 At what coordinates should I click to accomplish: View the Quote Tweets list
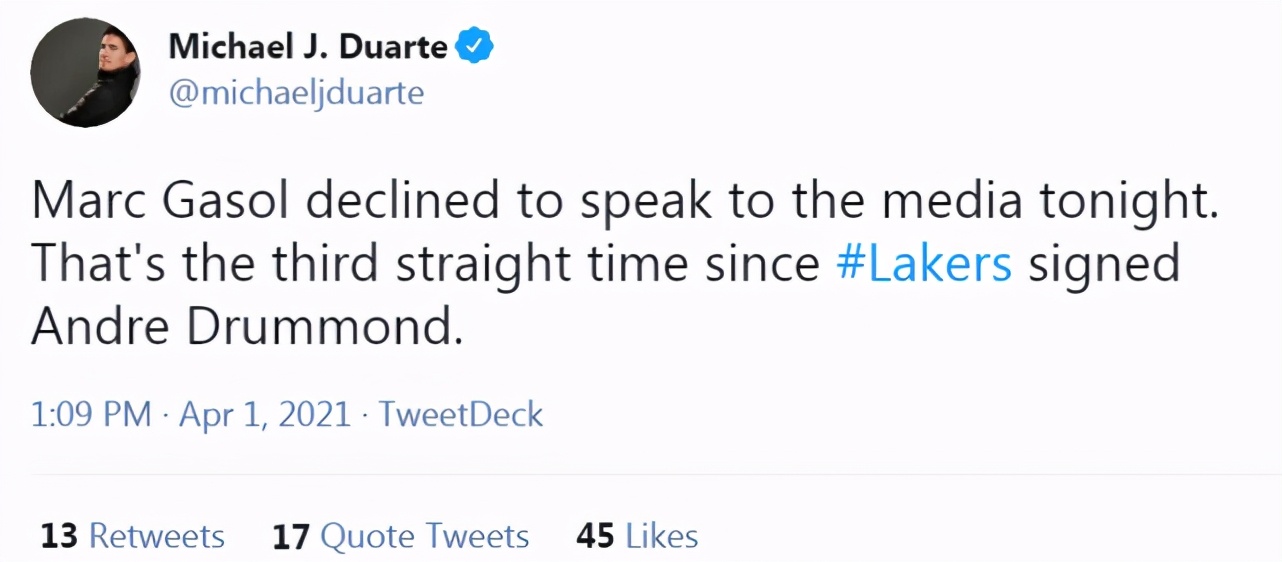pyautogui.click(x=425, y=536)
